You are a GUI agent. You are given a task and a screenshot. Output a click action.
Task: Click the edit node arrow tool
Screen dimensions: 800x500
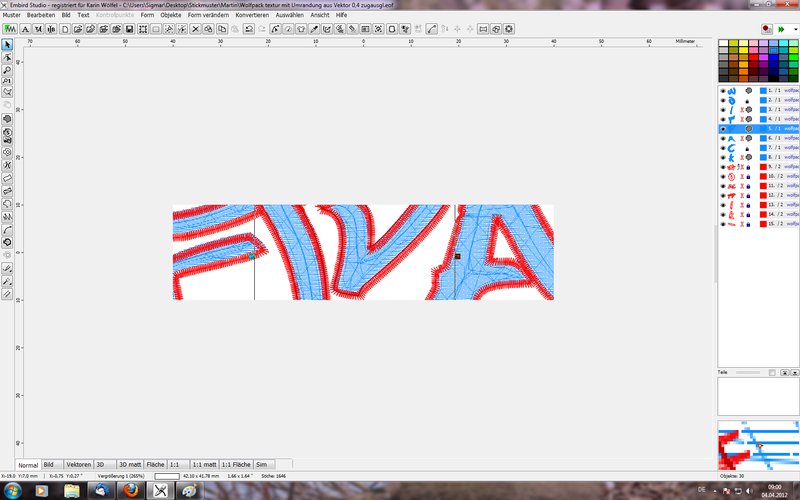point(7,57)
